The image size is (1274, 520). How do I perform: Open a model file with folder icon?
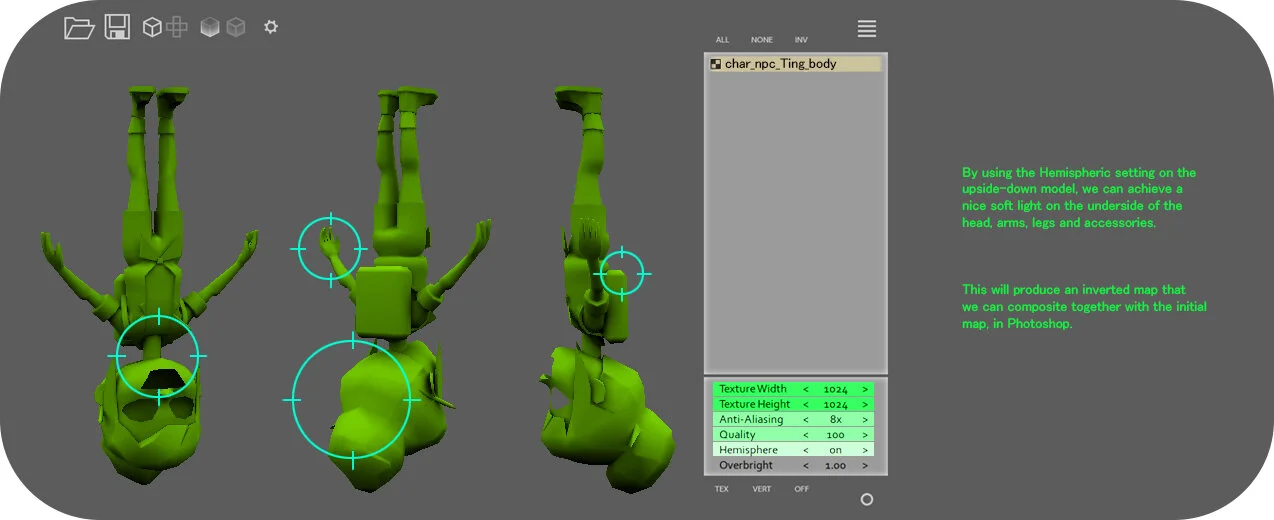coord(79,28)
